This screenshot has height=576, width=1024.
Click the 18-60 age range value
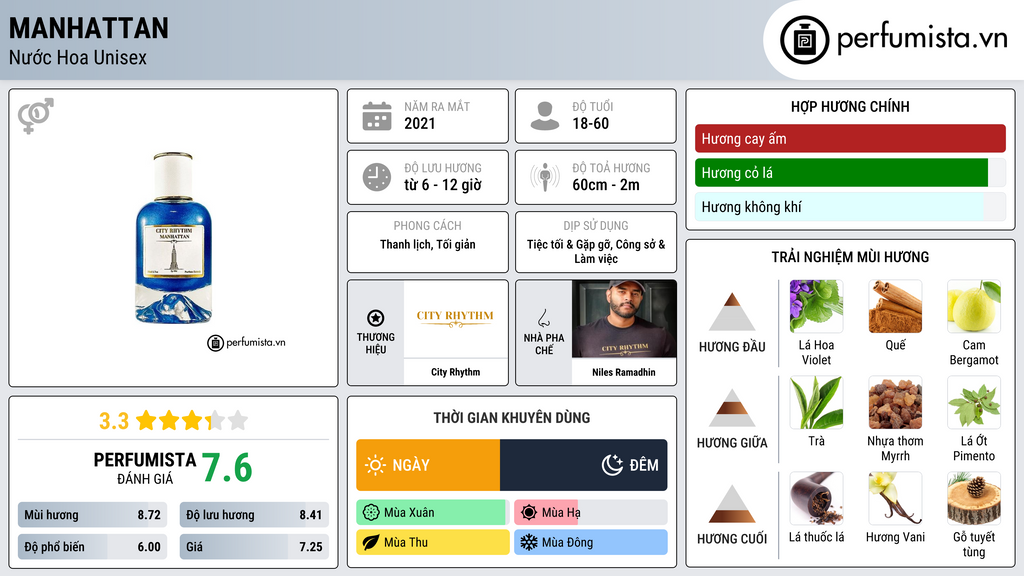coord(590,123)
